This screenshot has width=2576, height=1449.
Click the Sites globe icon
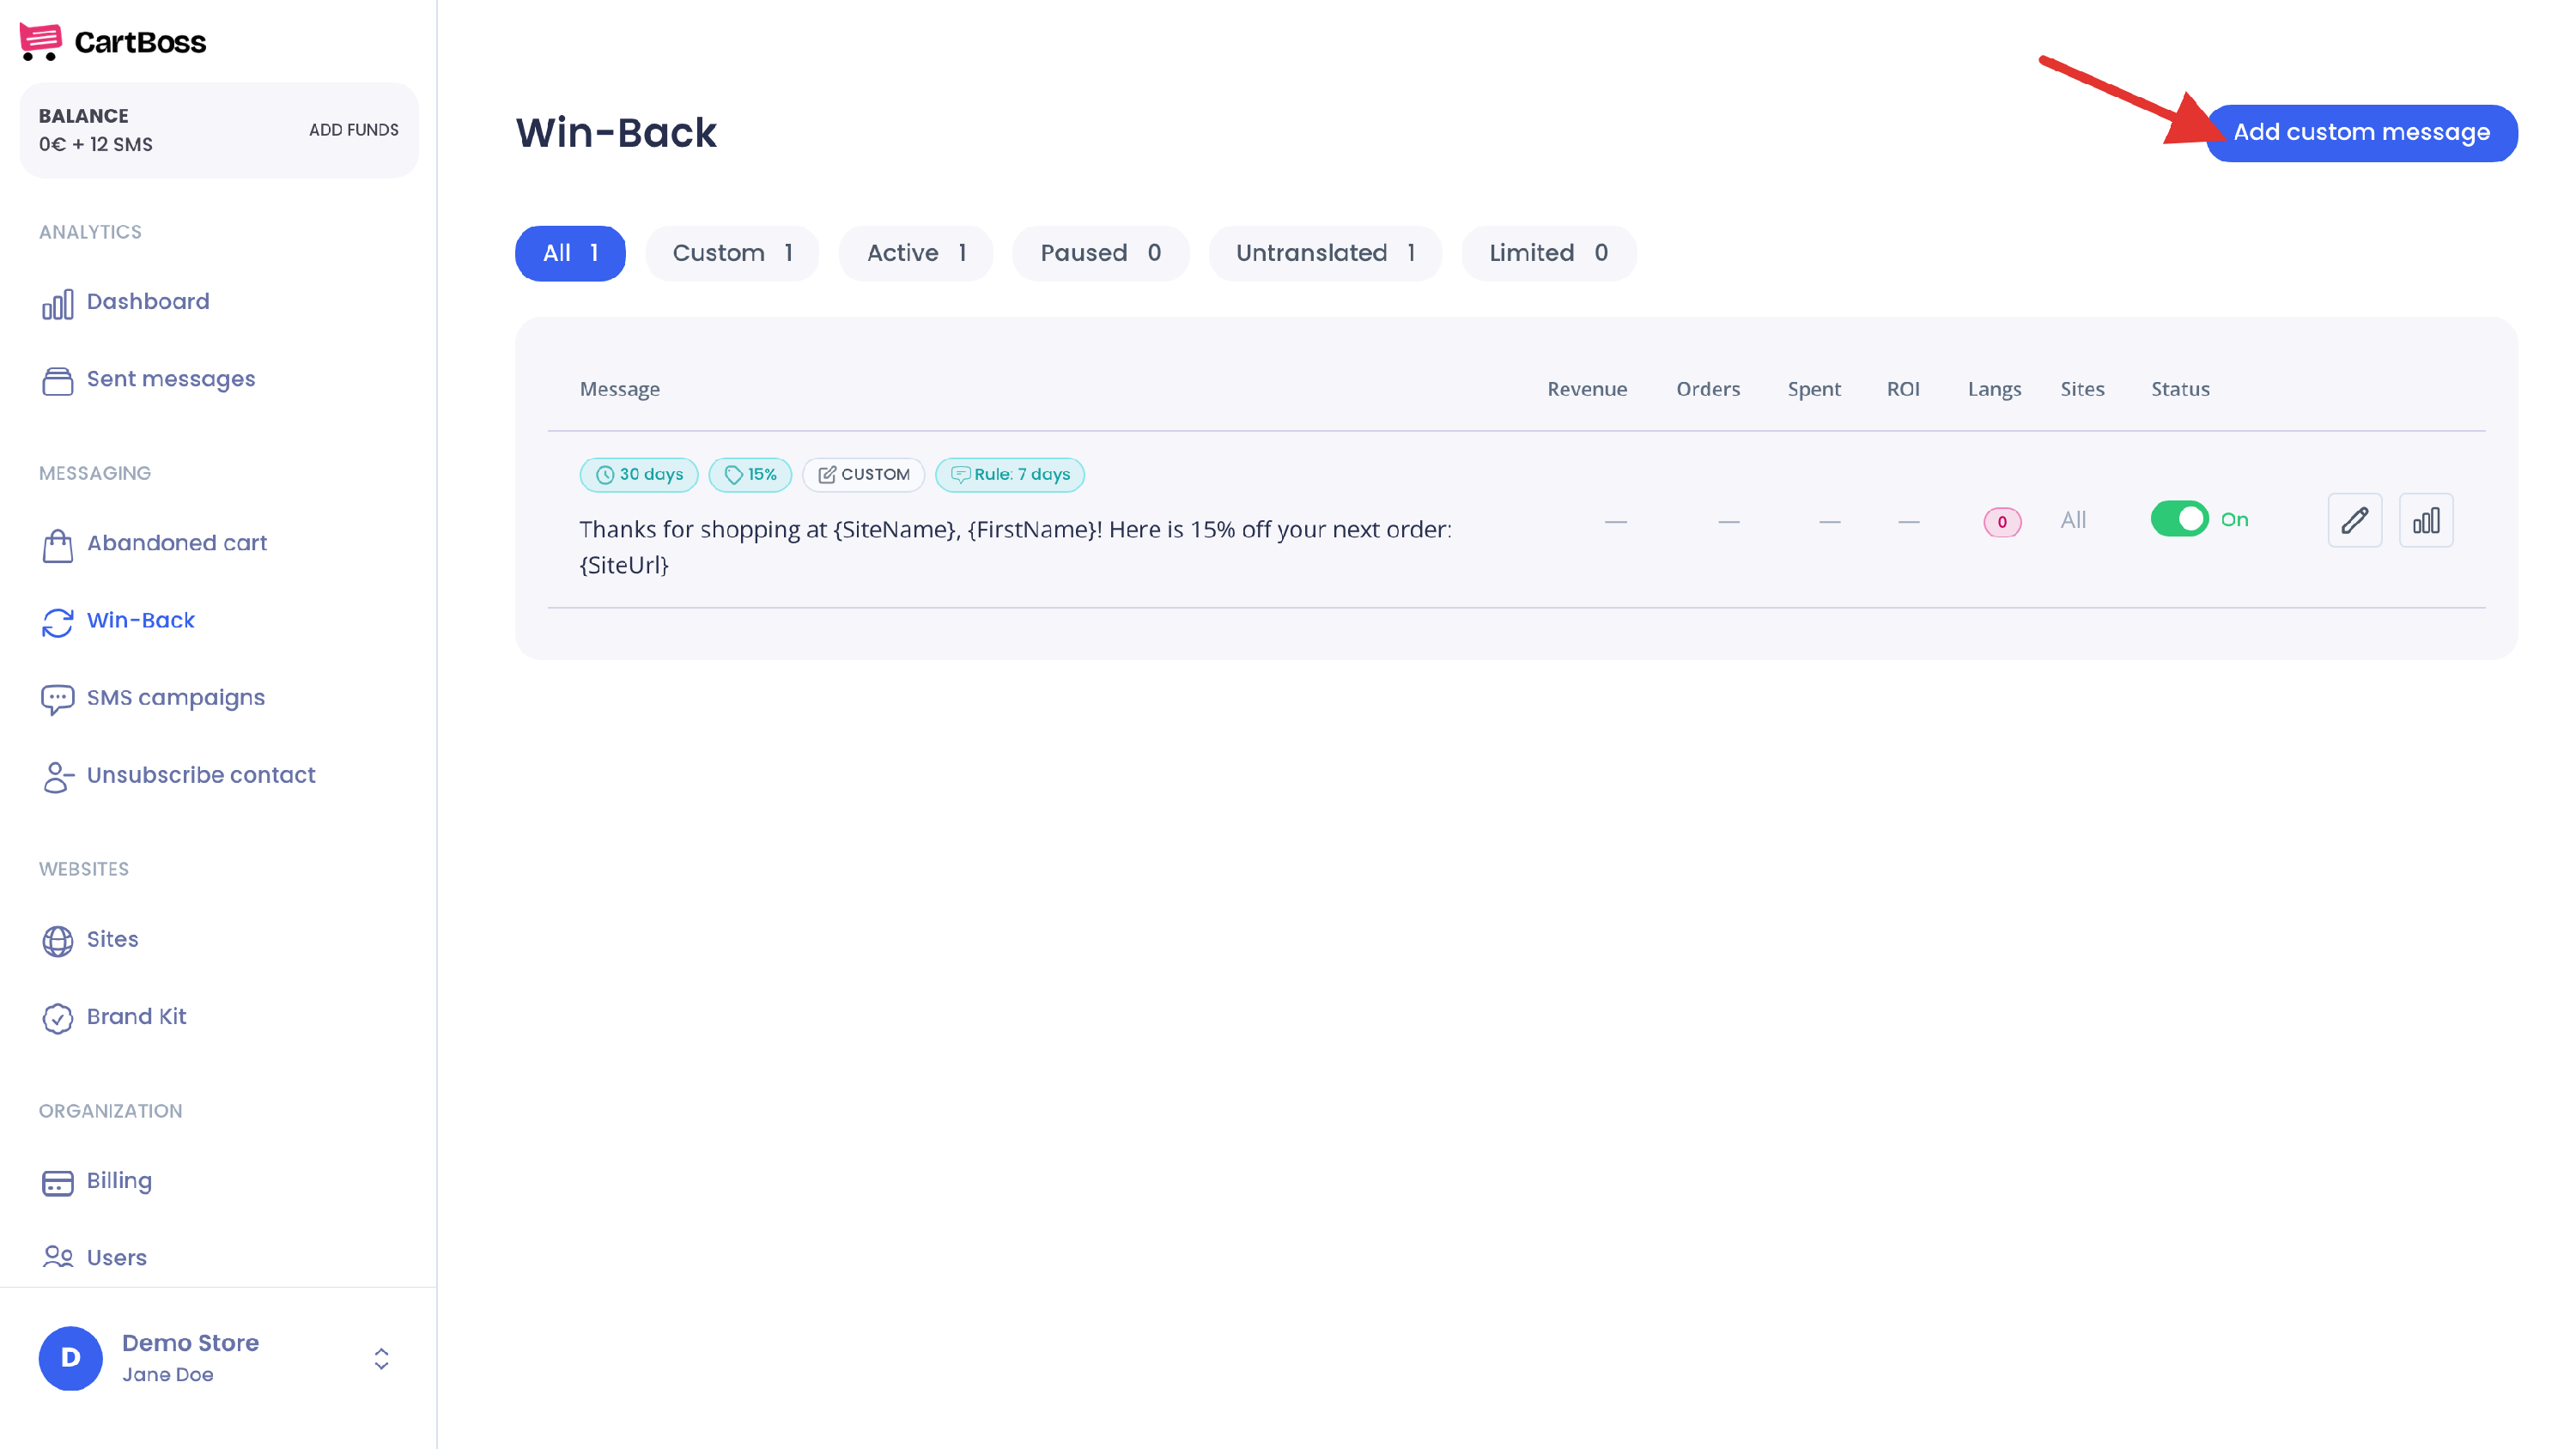pos(57,941)
